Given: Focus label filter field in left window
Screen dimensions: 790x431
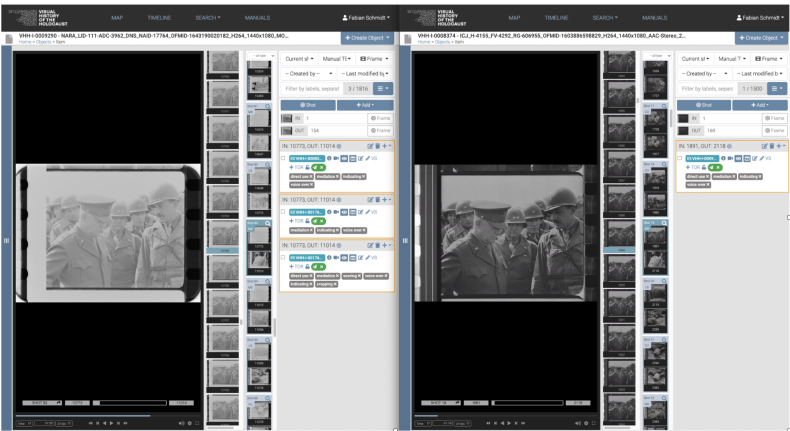Looking at the screenshot, I should [312, 89].
